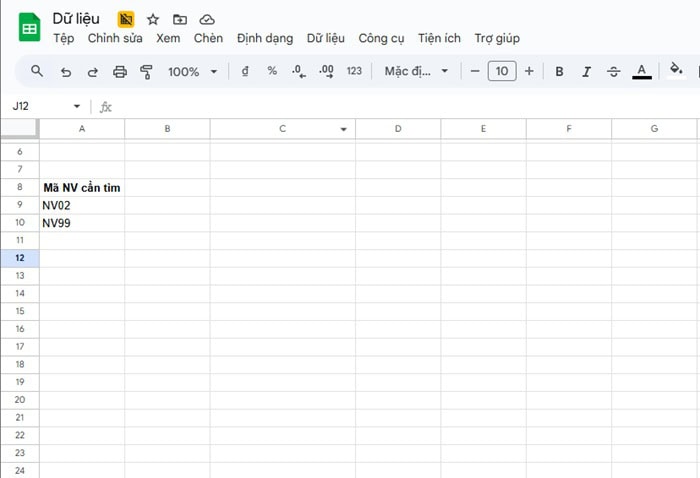Click the search menus magnifier icon
Image resolution: width=700 pixels, height=478 pixels.
(37, 71)
